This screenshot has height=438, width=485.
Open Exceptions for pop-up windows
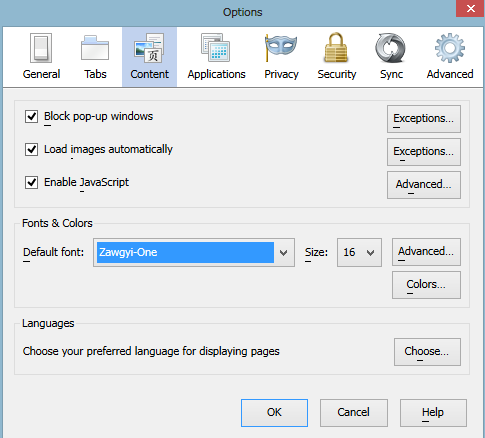424,119
